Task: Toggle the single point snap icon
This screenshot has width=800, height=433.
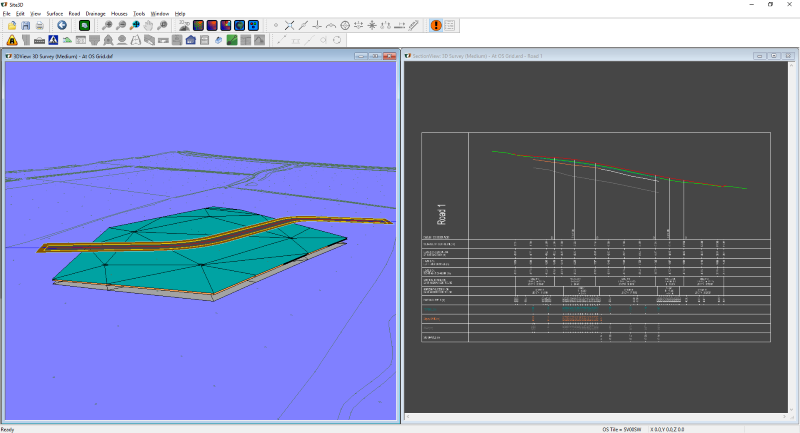Action: (275, 25)
